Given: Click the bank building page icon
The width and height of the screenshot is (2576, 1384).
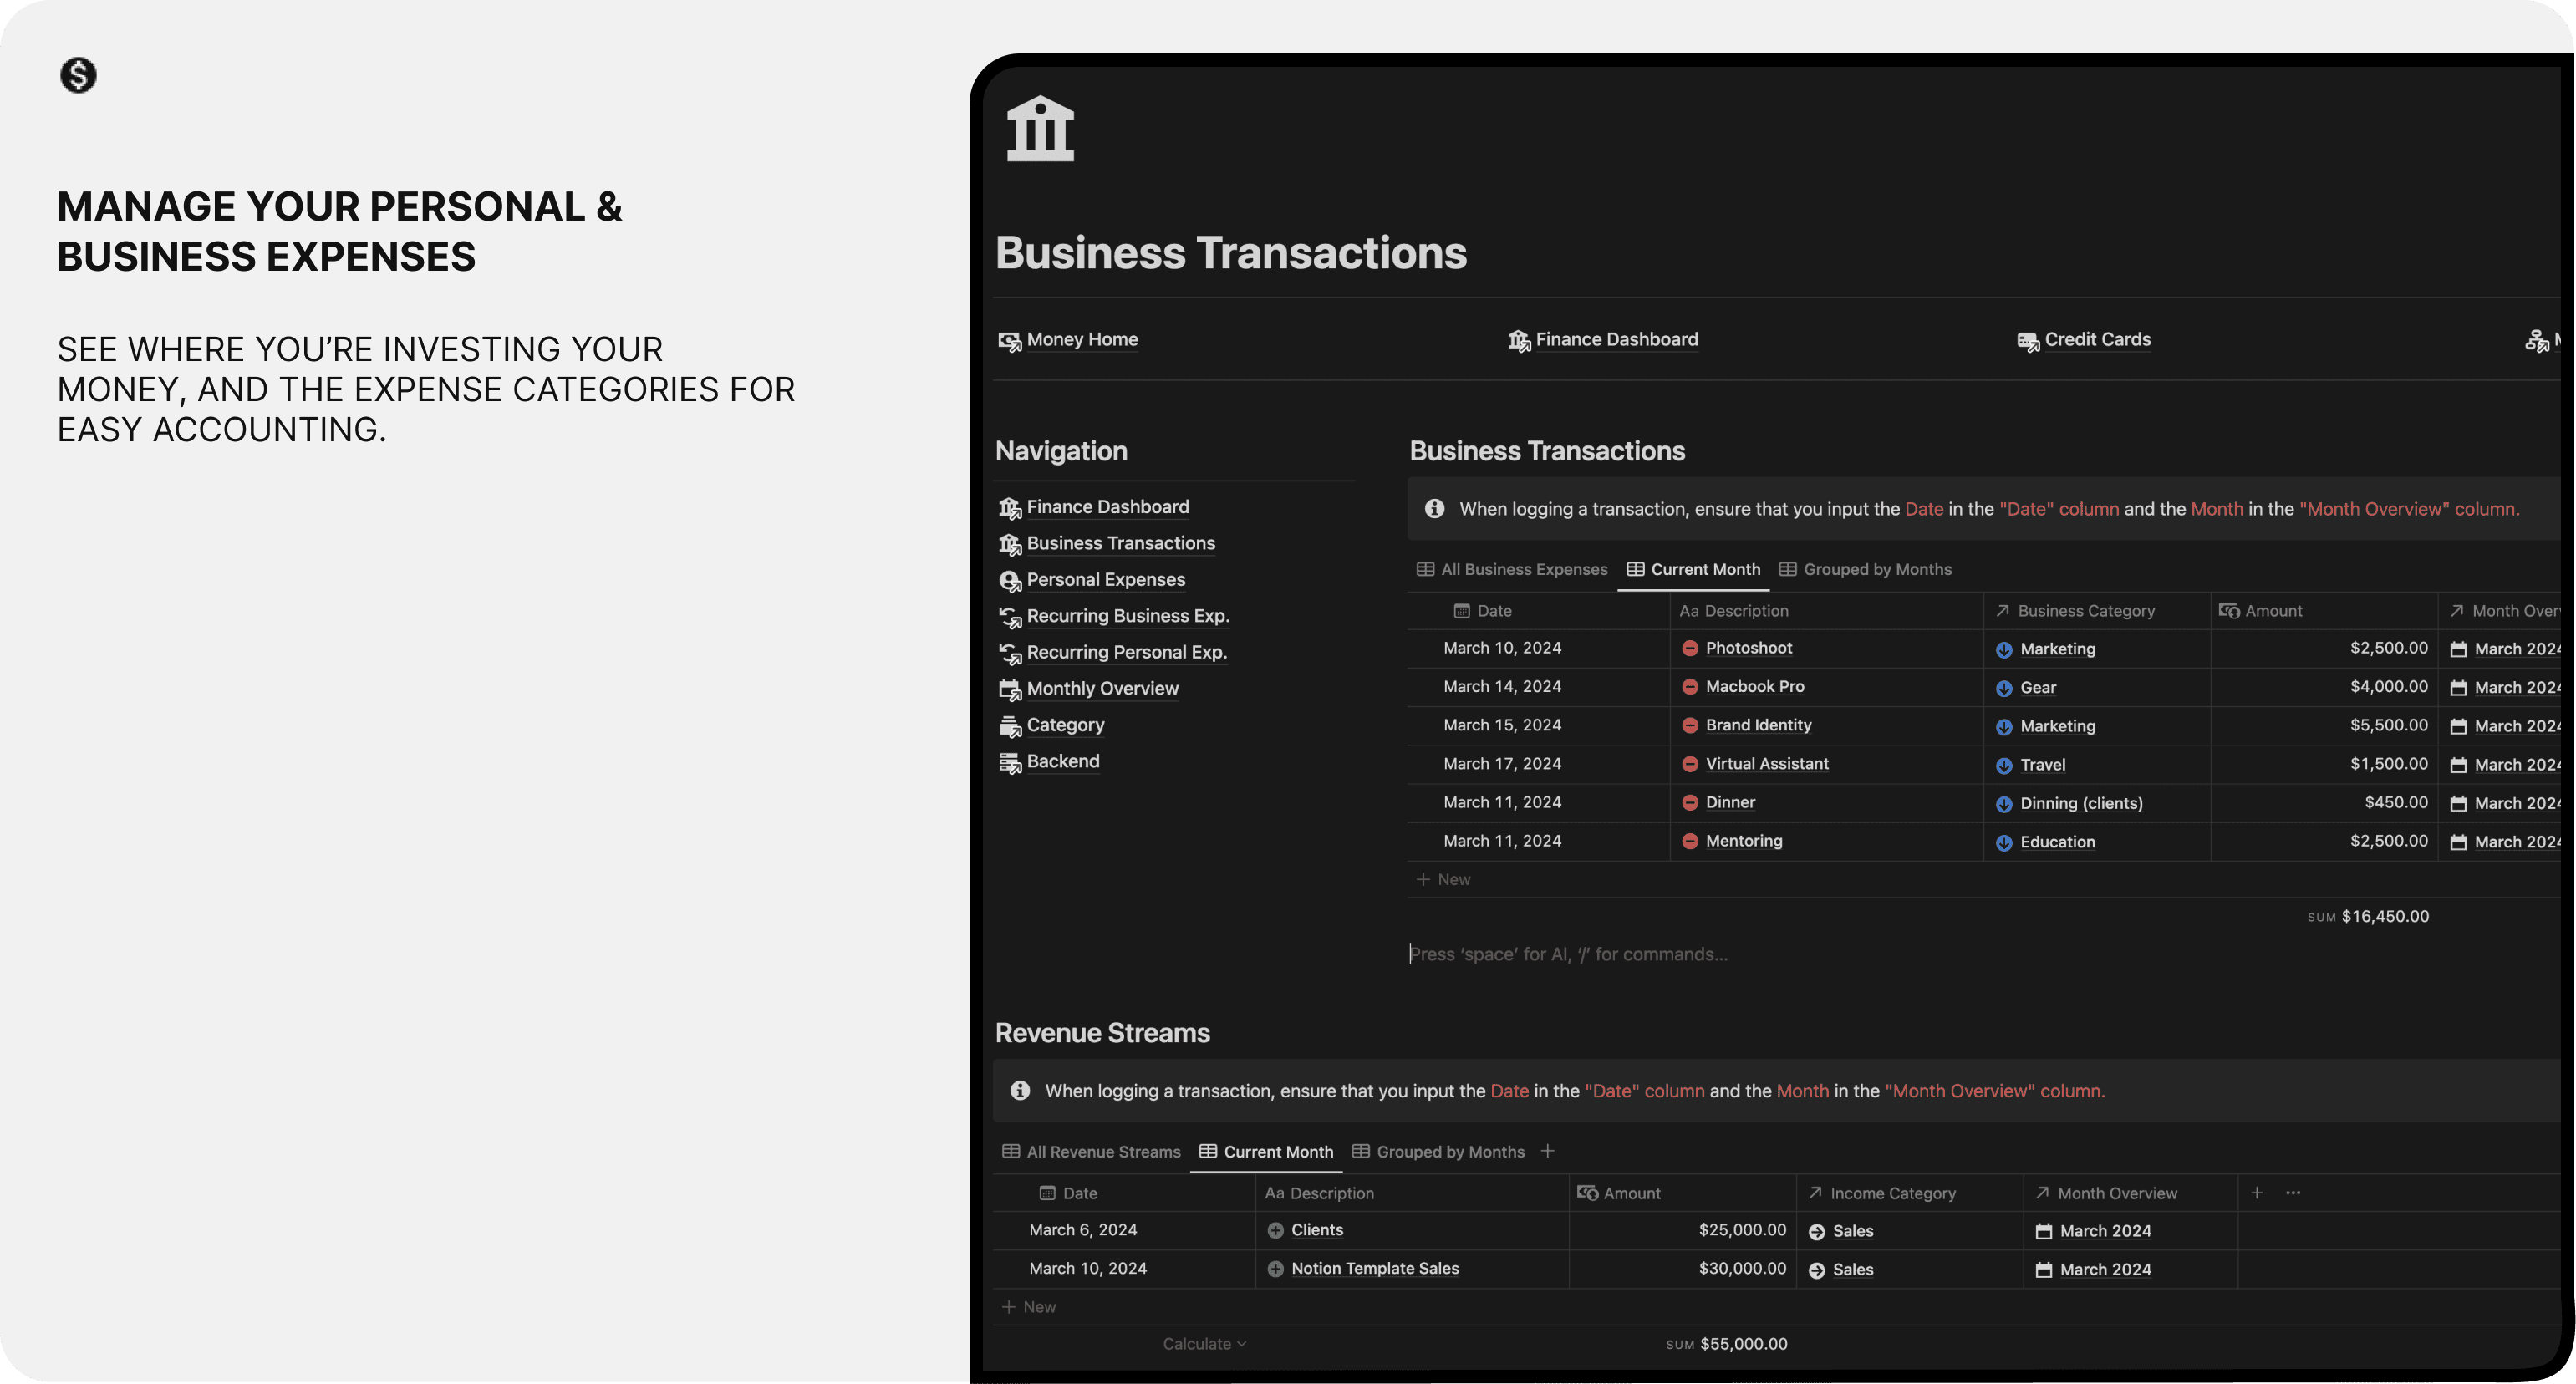Looking at the screenshot, I should point(1040,129).
